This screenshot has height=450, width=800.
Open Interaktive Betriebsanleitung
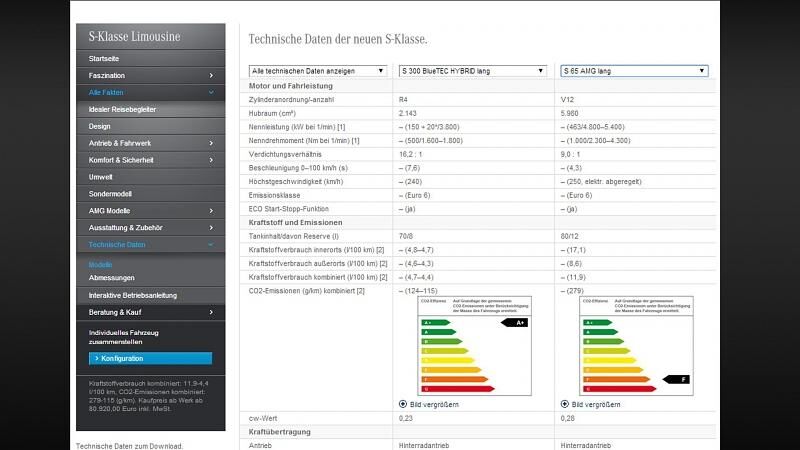(x=133, y=295)
